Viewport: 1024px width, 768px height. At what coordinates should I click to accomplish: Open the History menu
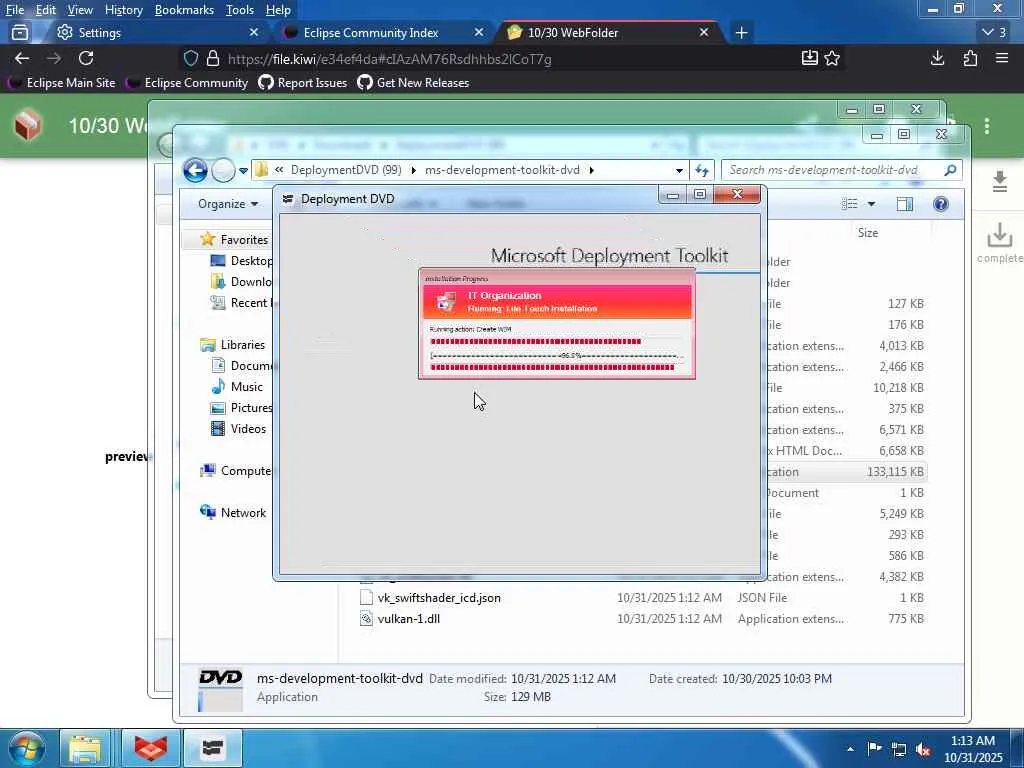pos(123,10)
